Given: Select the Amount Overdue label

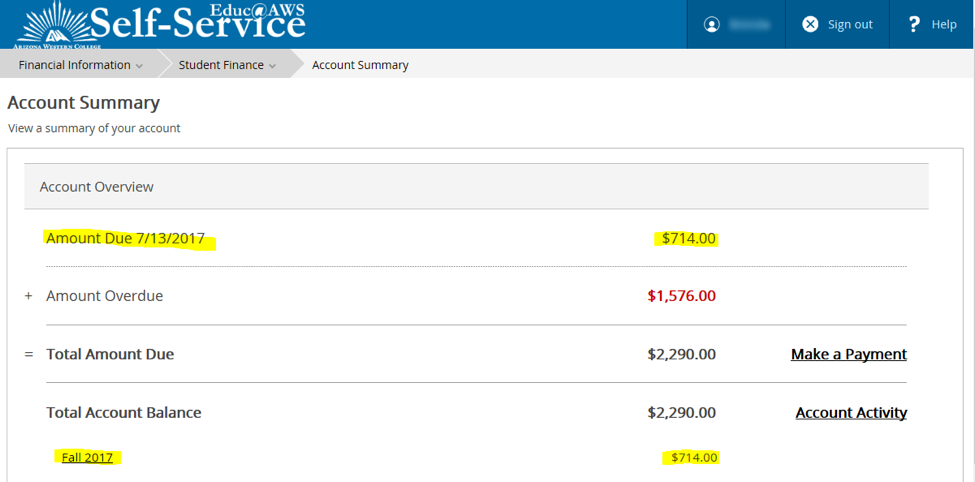Looking at the screenshot, I should [104, 296].
